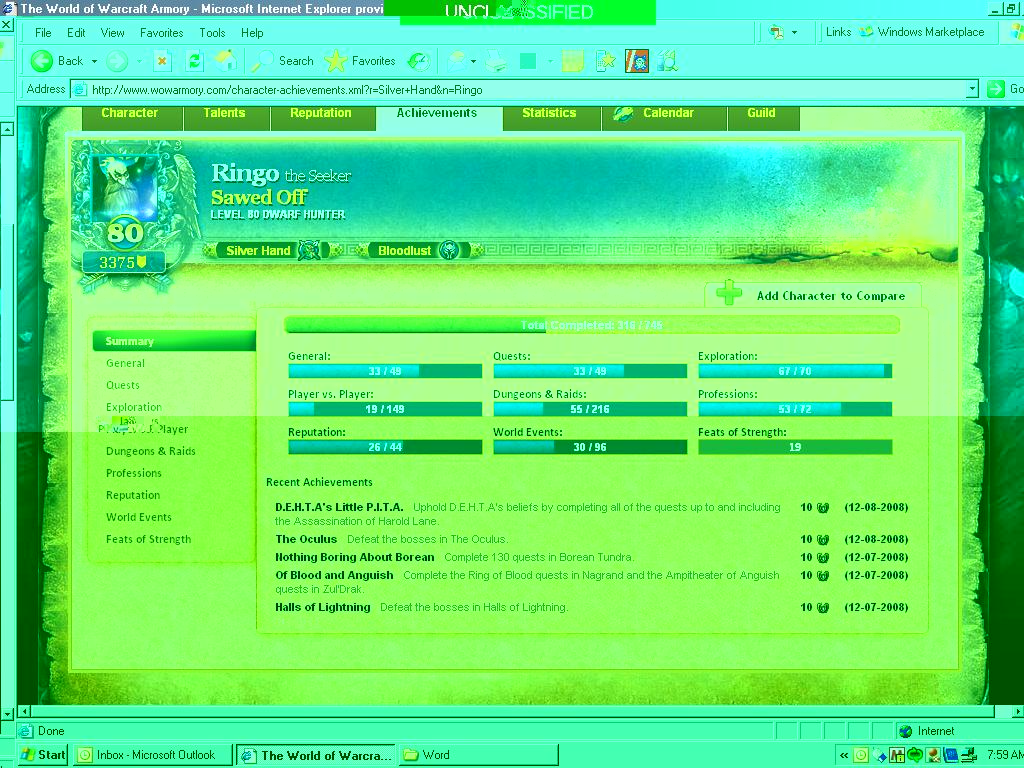The image size is (1024, 768).
Task: Click the binoculars info tray icon
Action: [x=897, y=755]
